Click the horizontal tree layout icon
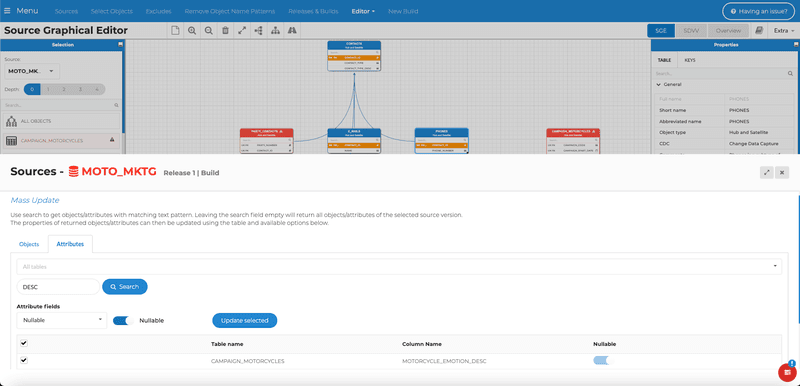The width and height of the screenshot is (800, 386). click(x=259, y=31)
